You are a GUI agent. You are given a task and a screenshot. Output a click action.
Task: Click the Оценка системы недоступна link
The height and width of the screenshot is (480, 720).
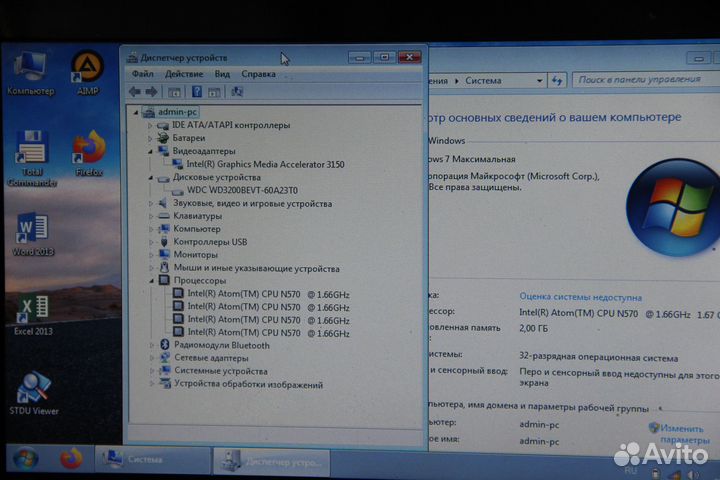click(580, 297)
